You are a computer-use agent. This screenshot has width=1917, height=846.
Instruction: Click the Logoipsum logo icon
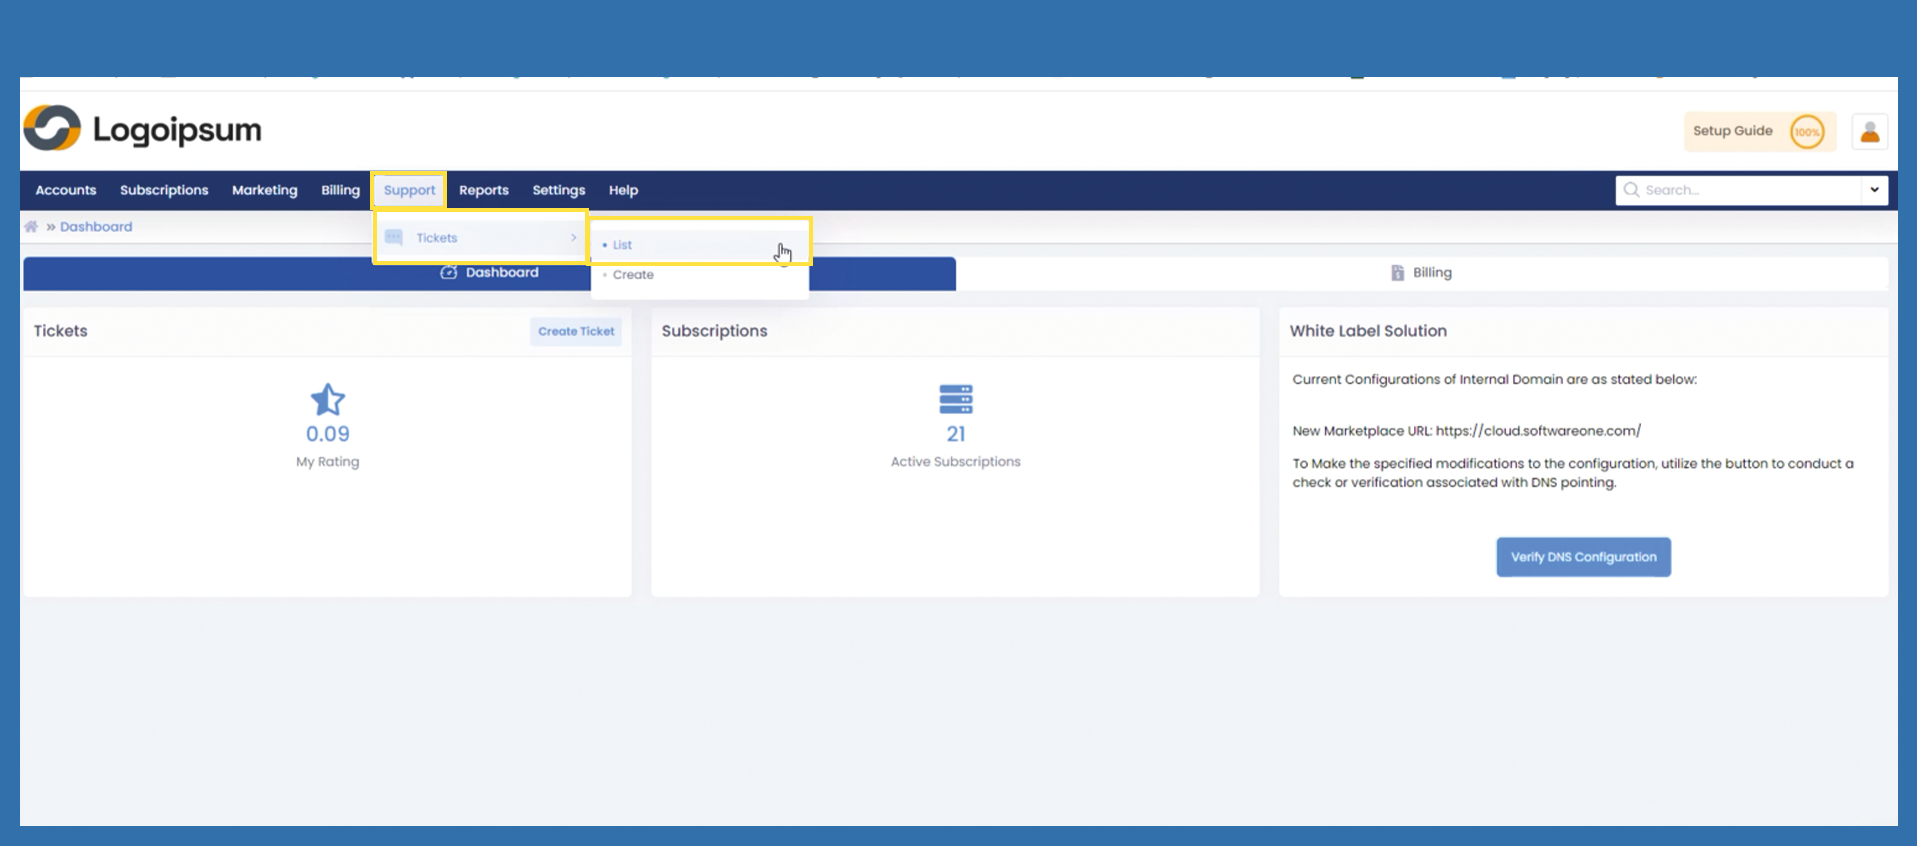[52, 129]
